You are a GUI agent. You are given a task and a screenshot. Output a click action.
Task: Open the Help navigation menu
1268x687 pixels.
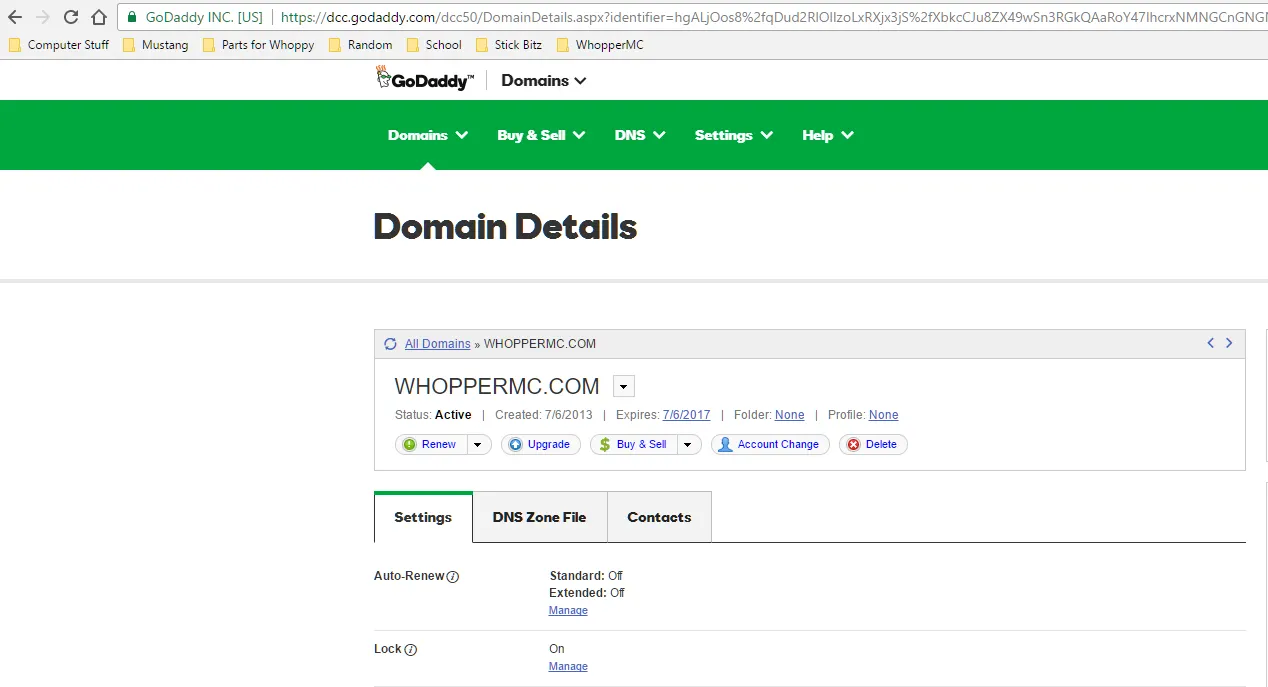point(828,135)
